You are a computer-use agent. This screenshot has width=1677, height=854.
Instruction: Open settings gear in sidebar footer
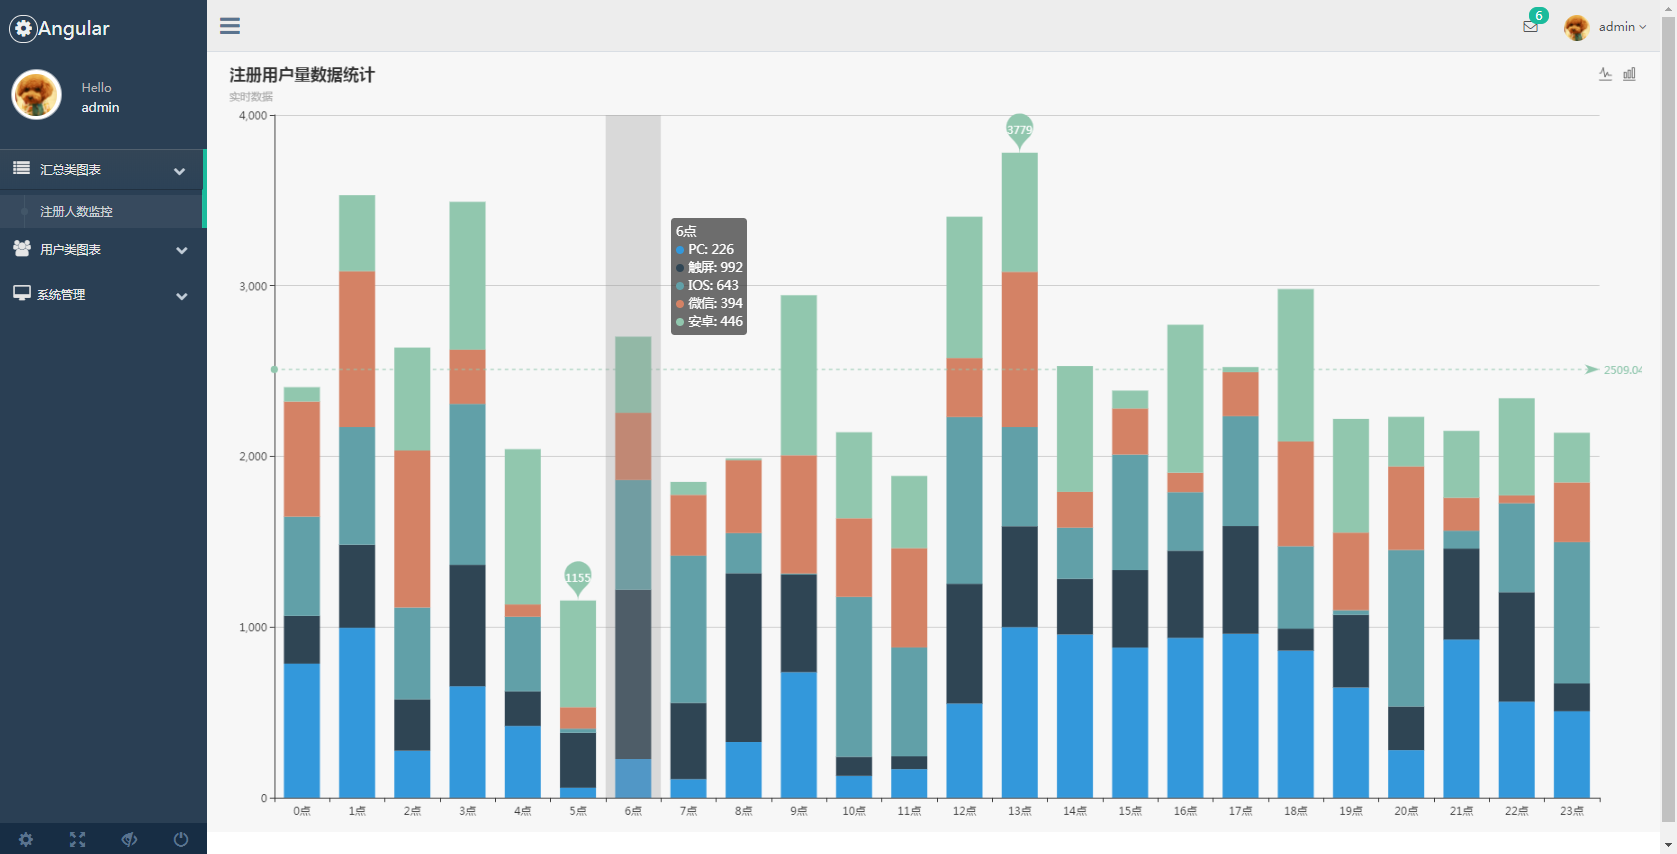coord(26,839)
